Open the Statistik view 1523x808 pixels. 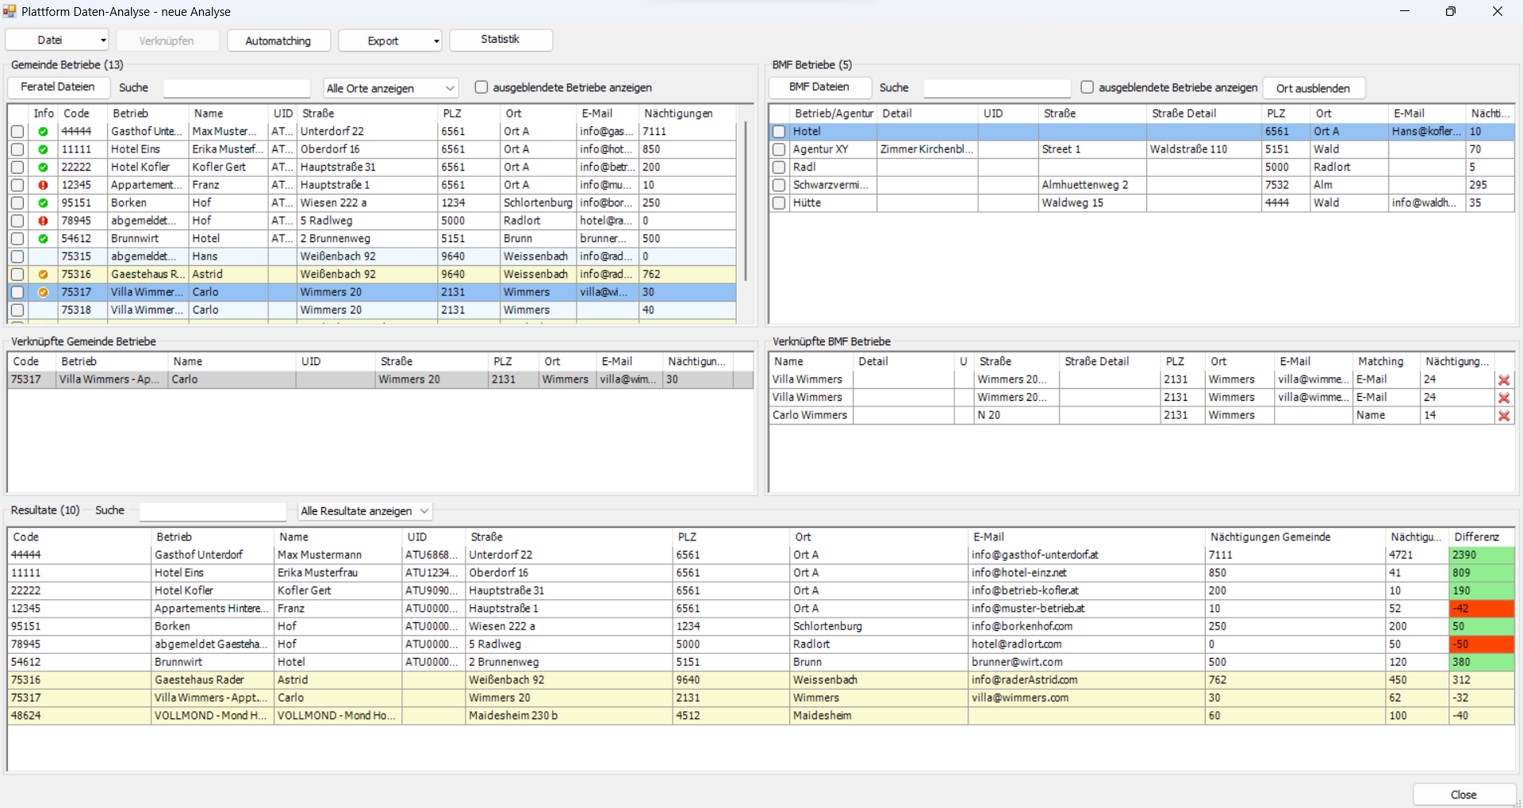(x=500, y=40)
